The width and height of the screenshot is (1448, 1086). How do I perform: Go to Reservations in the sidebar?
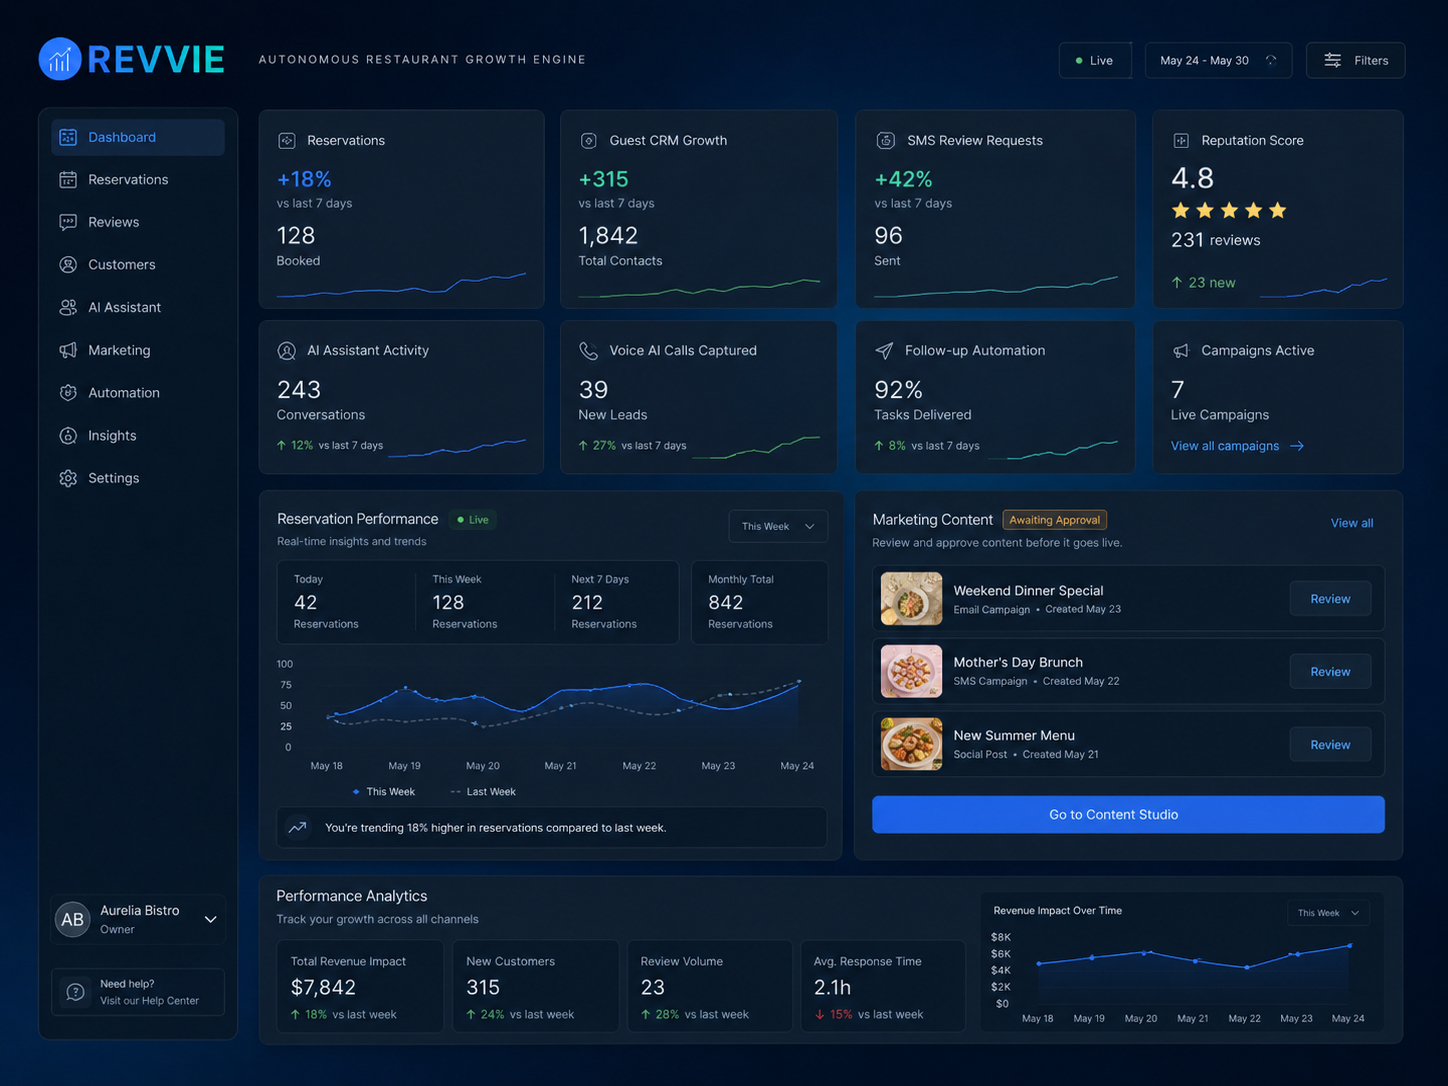click(x=138, y=180)
